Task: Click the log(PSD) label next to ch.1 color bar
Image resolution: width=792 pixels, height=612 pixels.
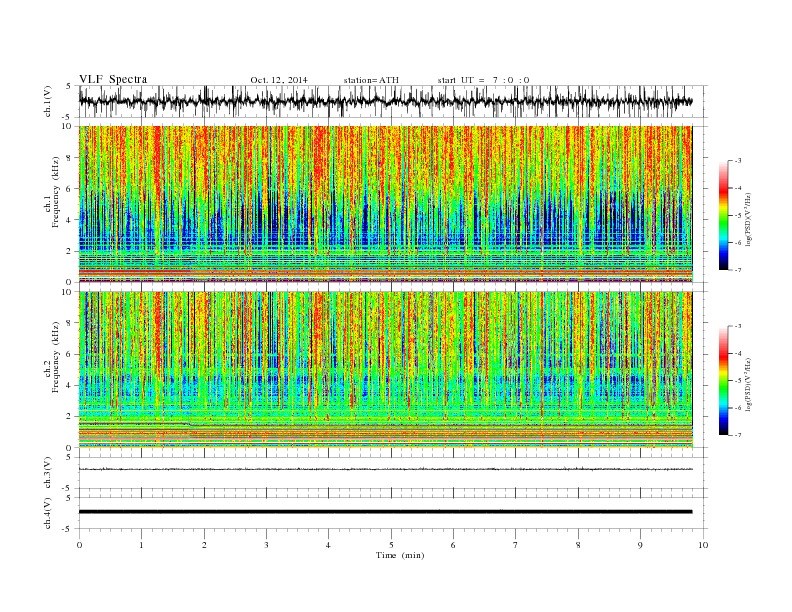Action: (748, 220)
